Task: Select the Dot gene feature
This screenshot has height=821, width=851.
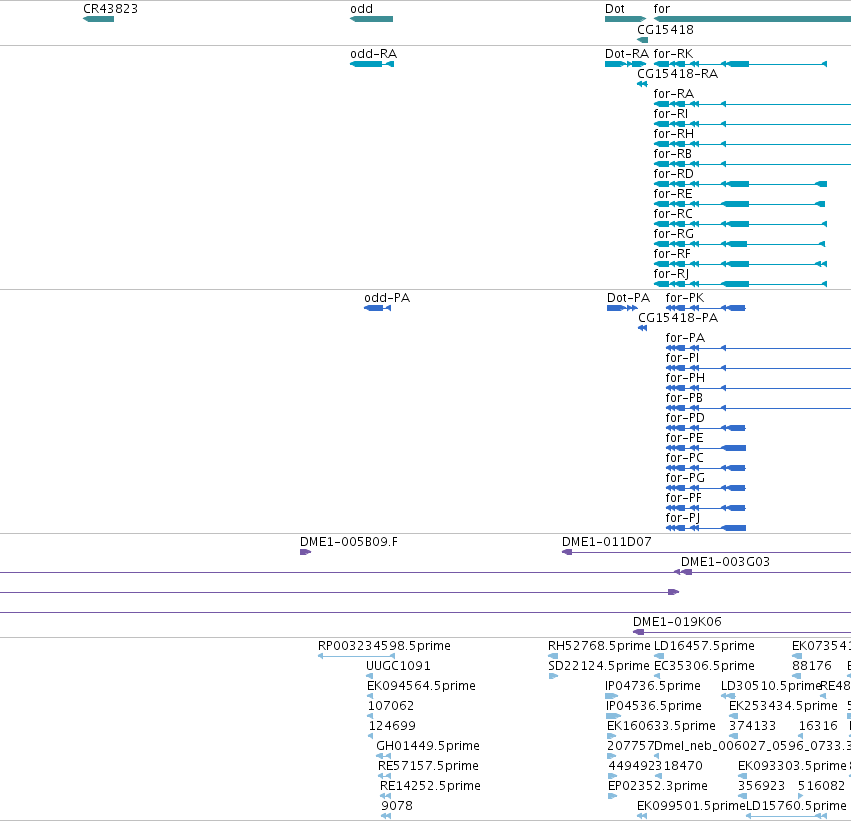Action: point(625,19)
